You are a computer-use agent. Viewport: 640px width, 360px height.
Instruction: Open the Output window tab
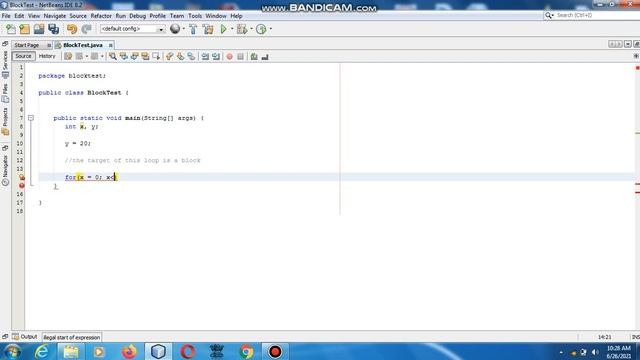pos(25,337)
